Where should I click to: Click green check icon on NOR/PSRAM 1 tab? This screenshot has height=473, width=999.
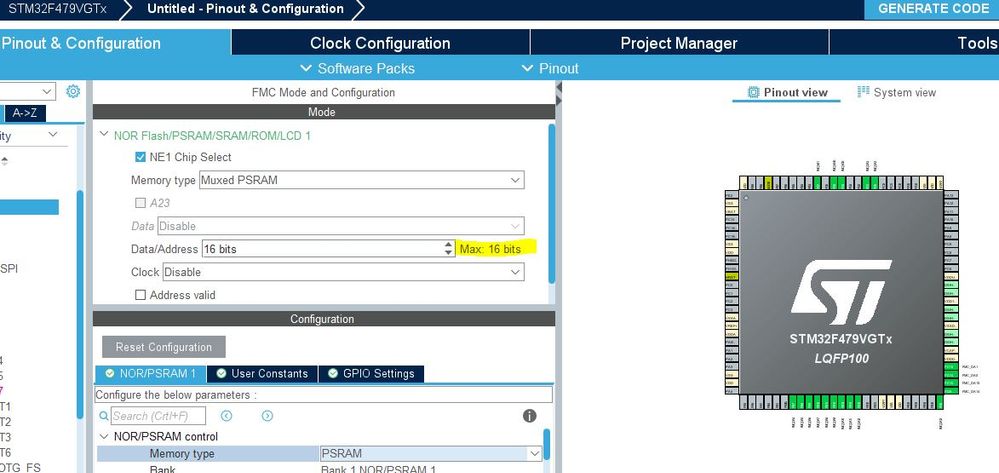(110, 374)
